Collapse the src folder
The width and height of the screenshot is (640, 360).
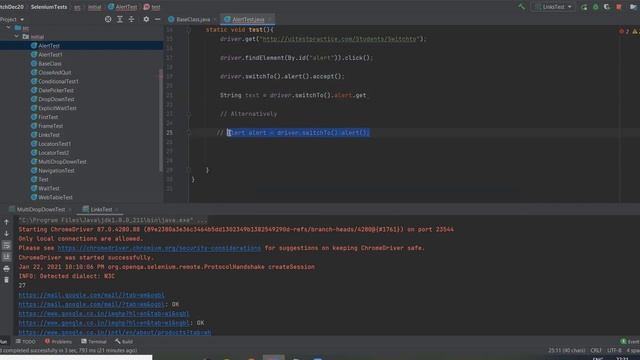click(8, 28)
